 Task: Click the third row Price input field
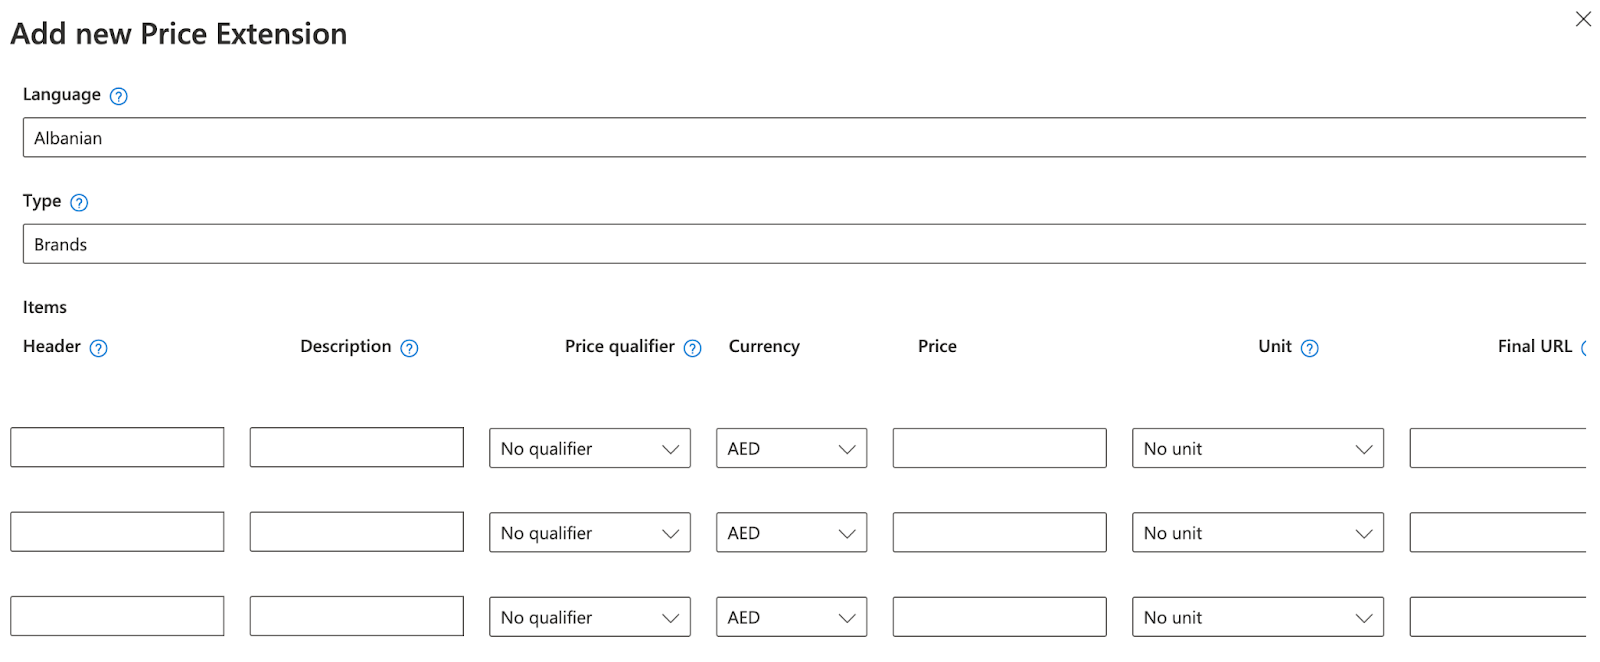click(x=999, y=617)
